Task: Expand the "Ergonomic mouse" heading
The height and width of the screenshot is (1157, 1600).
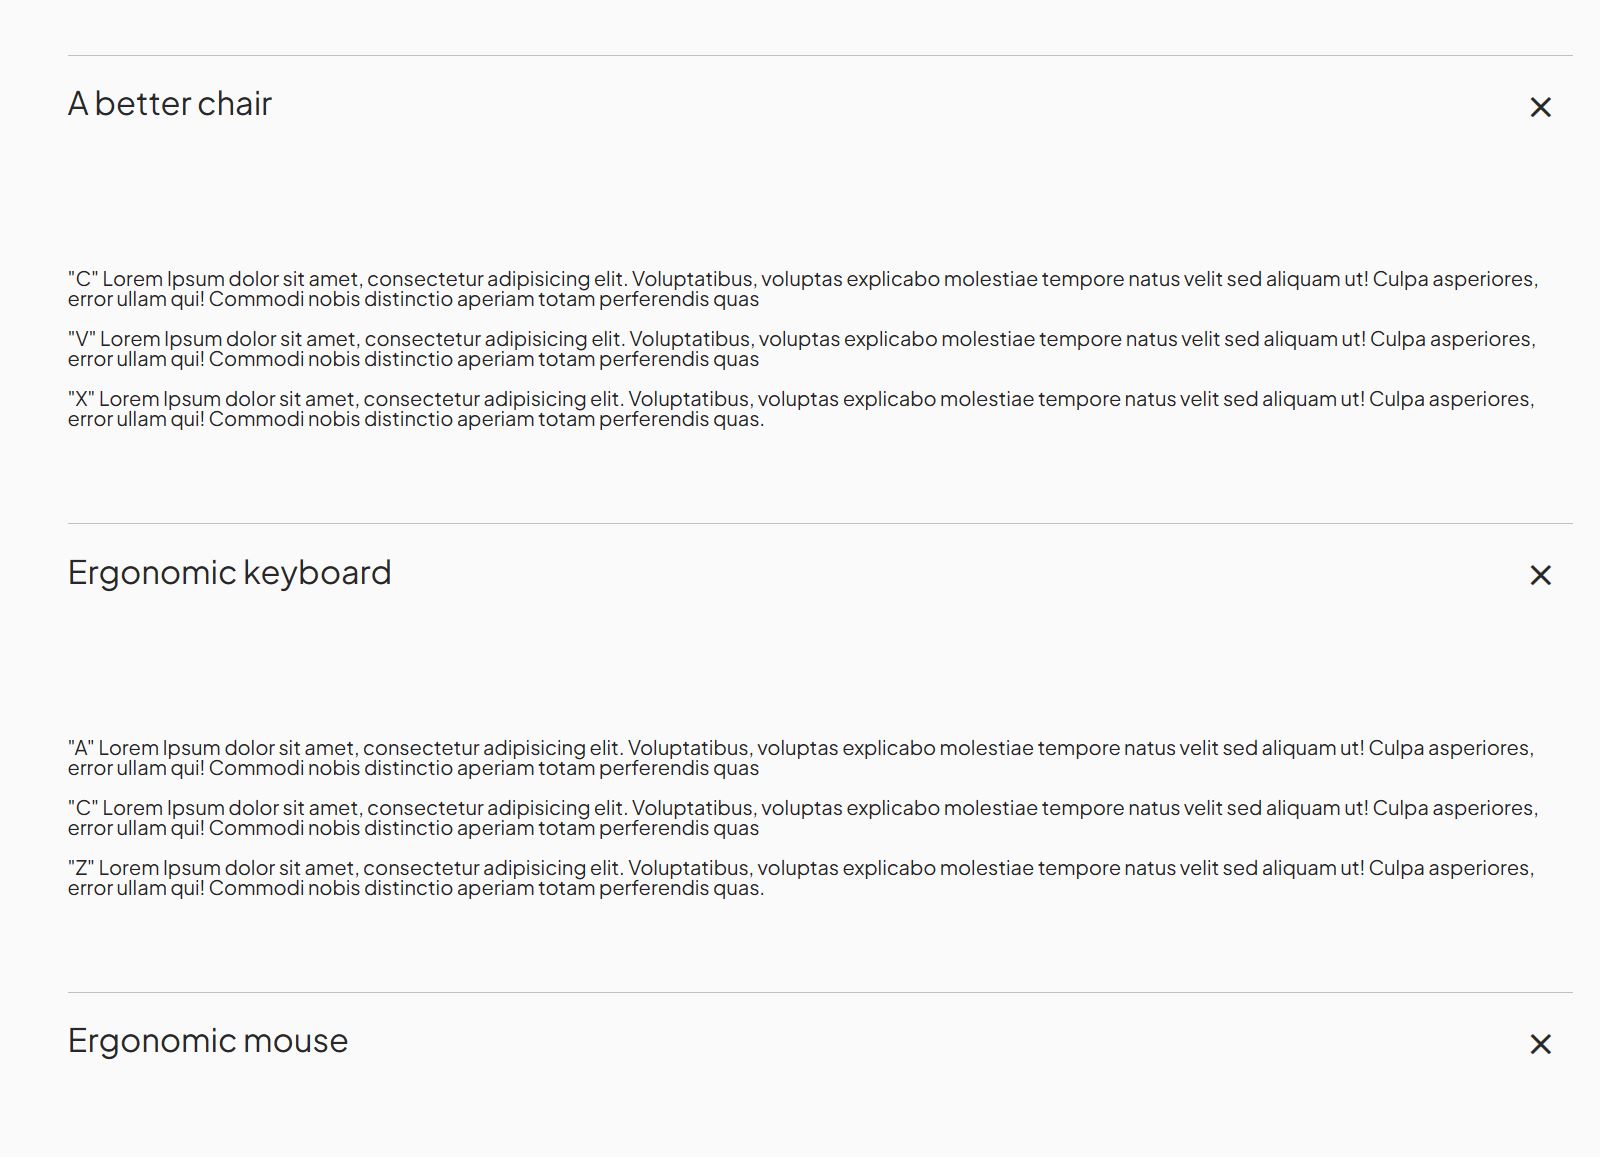Action: tap(208, 1041)
